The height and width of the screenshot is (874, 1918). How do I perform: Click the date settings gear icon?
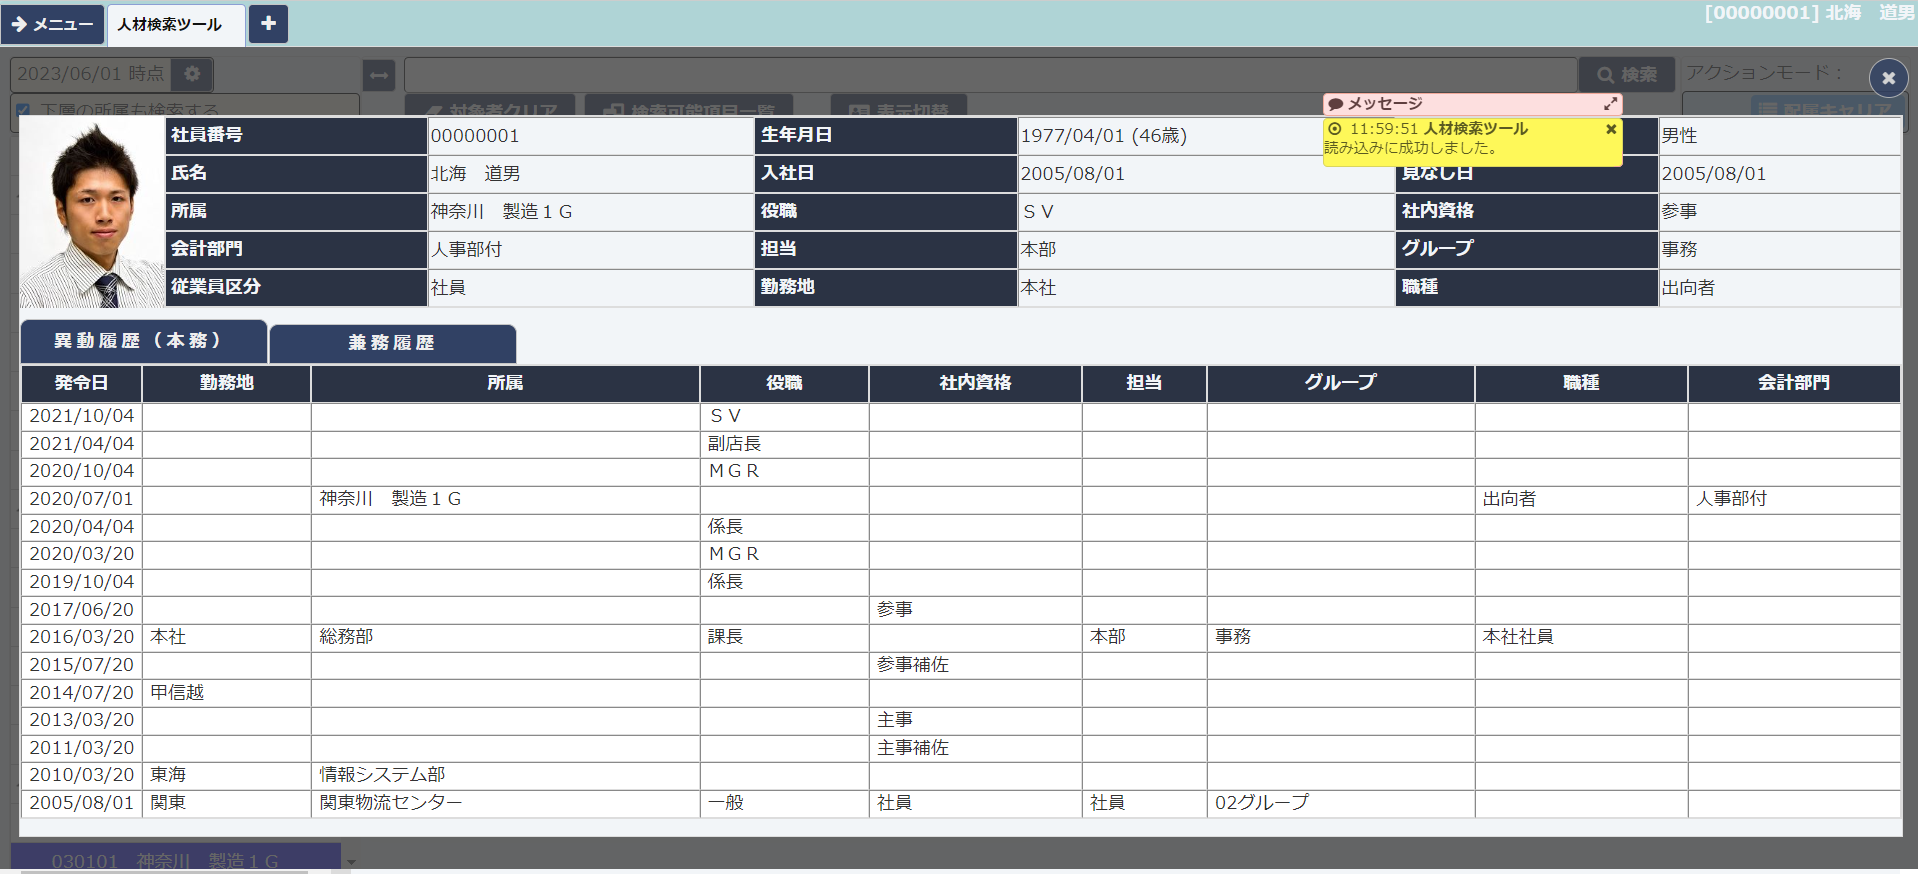click(192, 74)
